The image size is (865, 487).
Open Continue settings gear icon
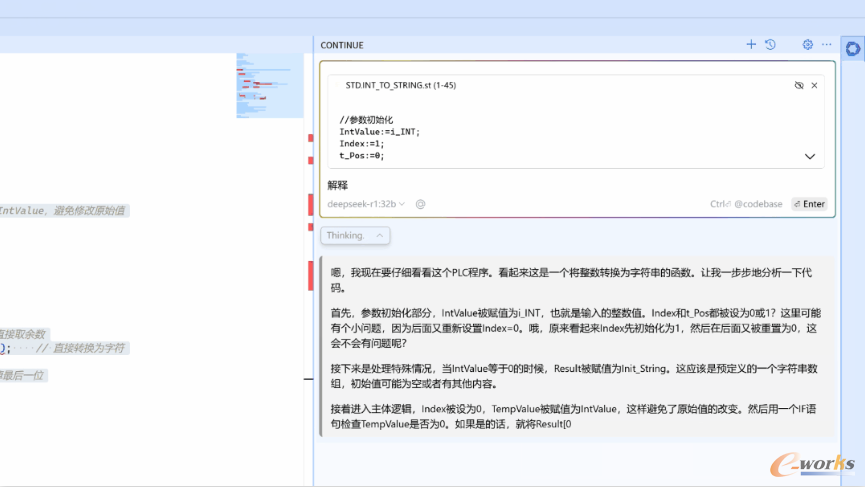[808, 45]
